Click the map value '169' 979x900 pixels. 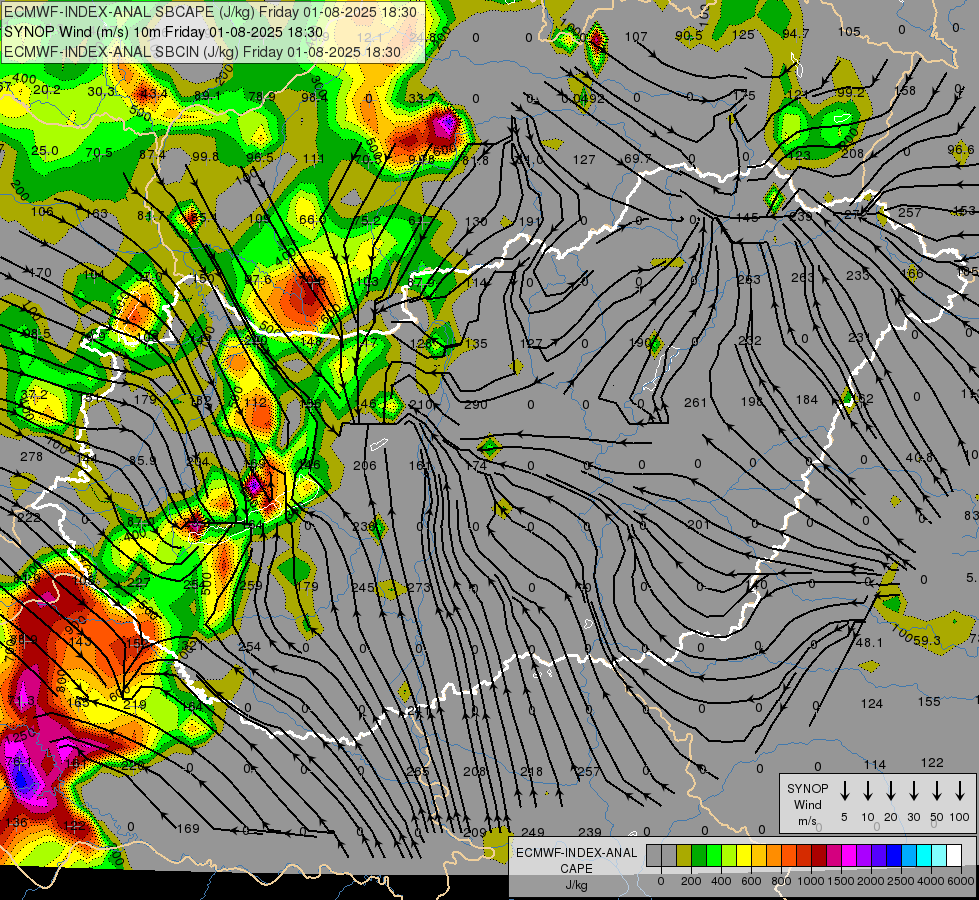(x=188, y=829)
